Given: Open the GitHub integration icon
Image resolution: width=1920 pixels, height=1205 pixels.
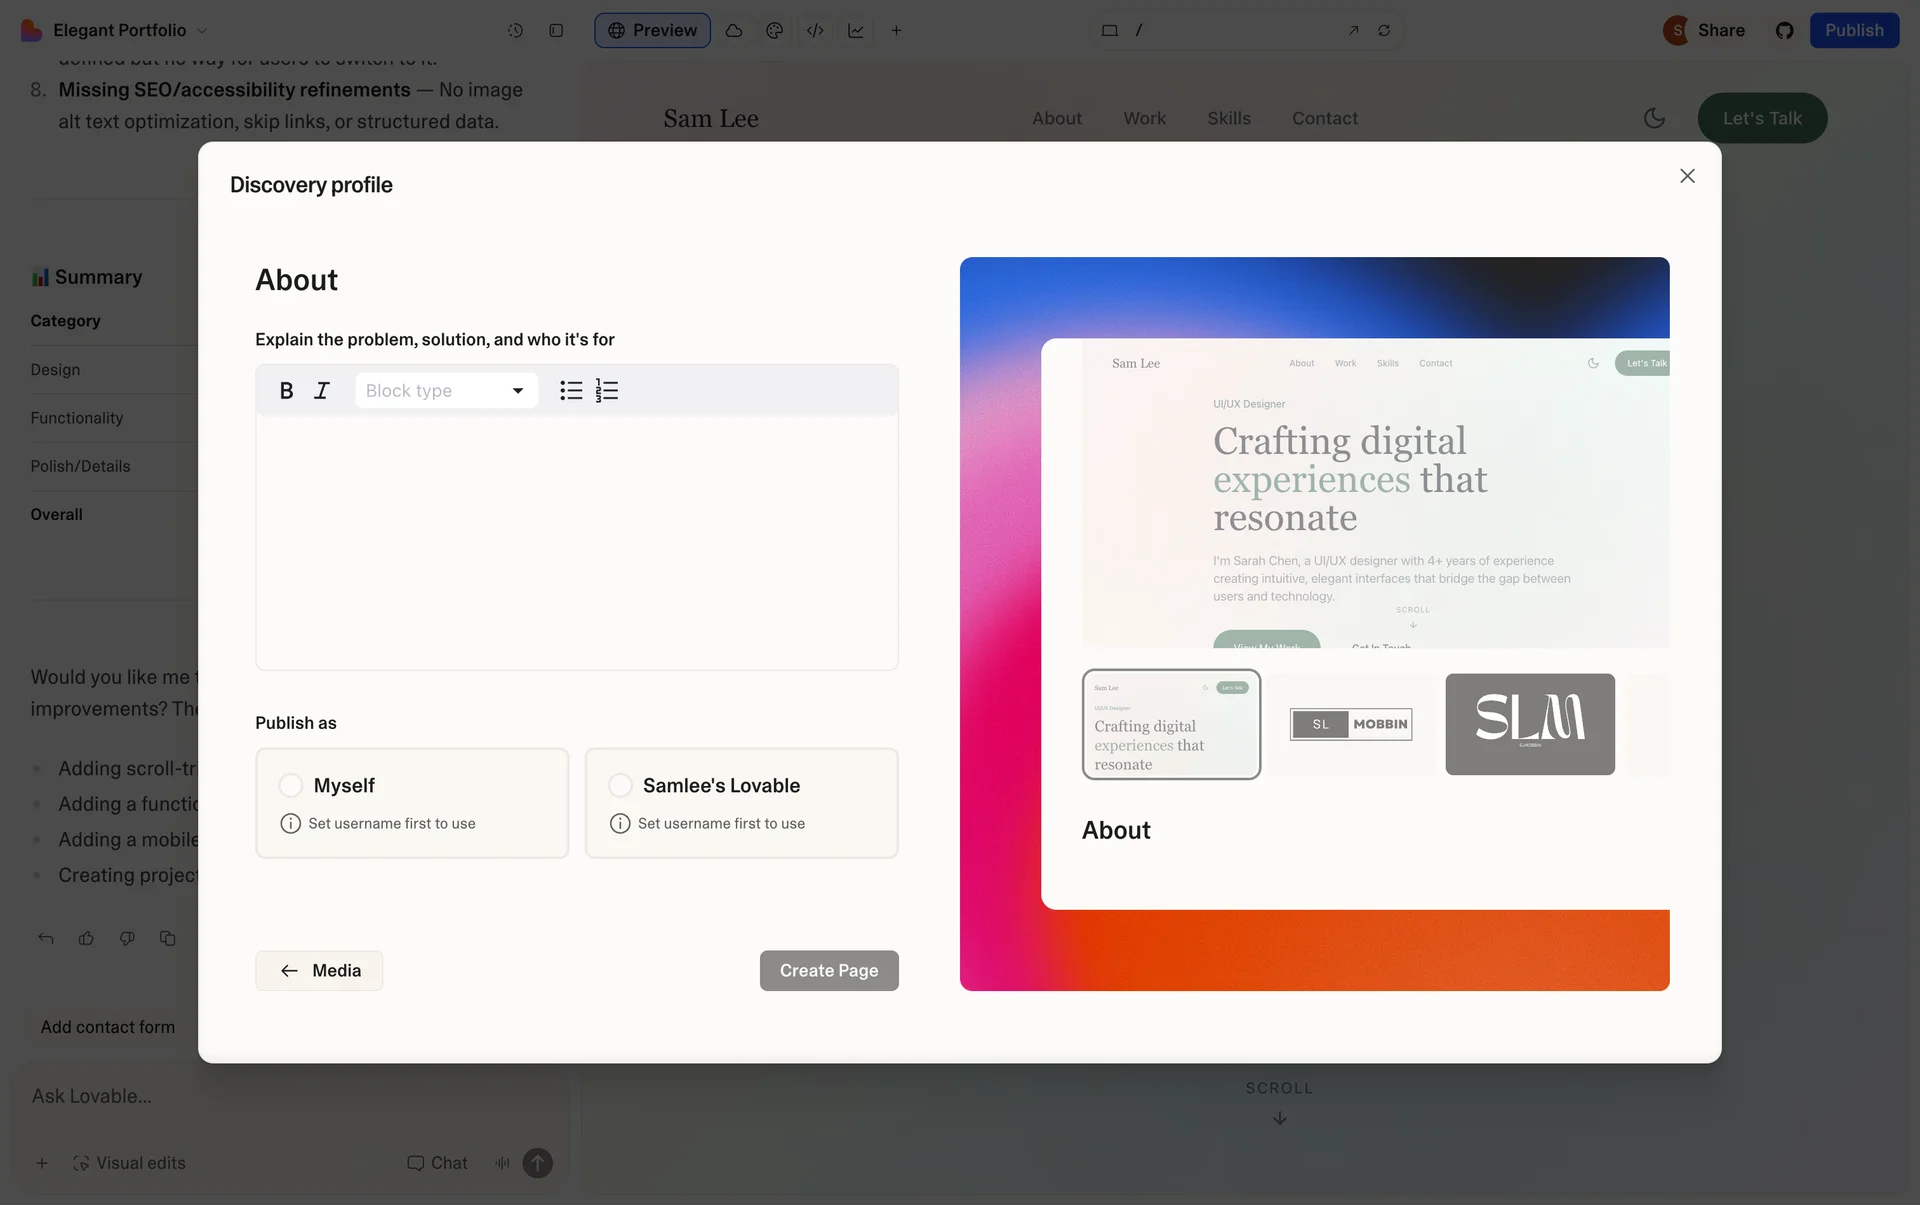Looking at the screenshot, I should [1784, 30].
